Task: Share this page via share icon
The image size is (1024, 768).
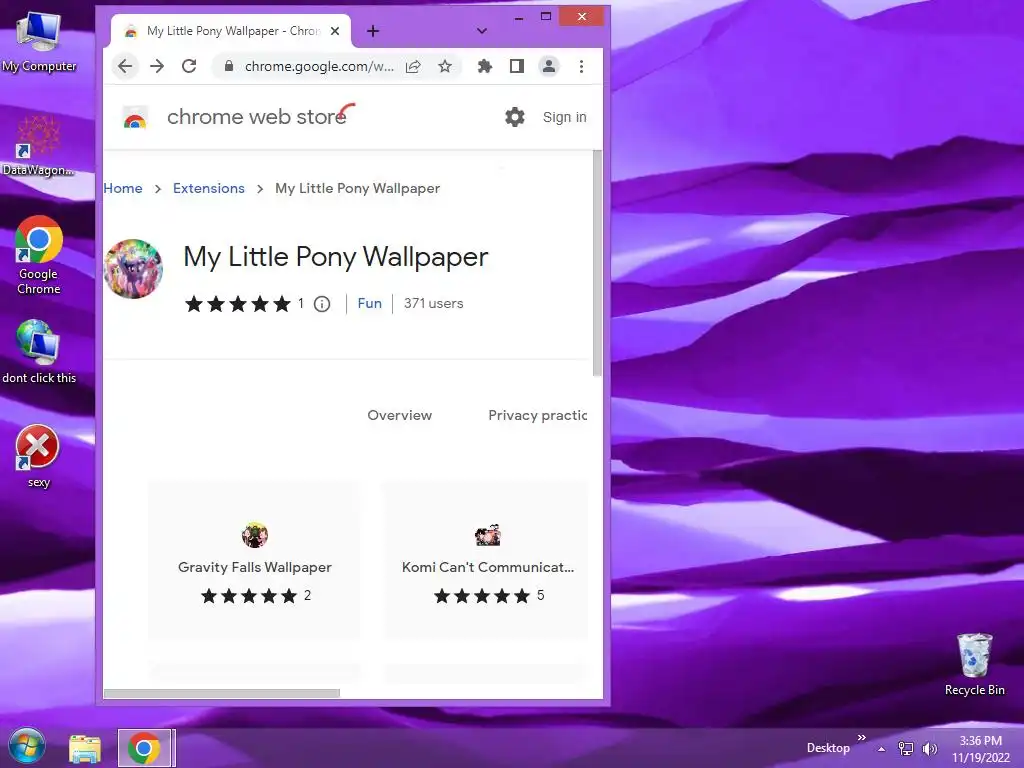Action: 413,67
